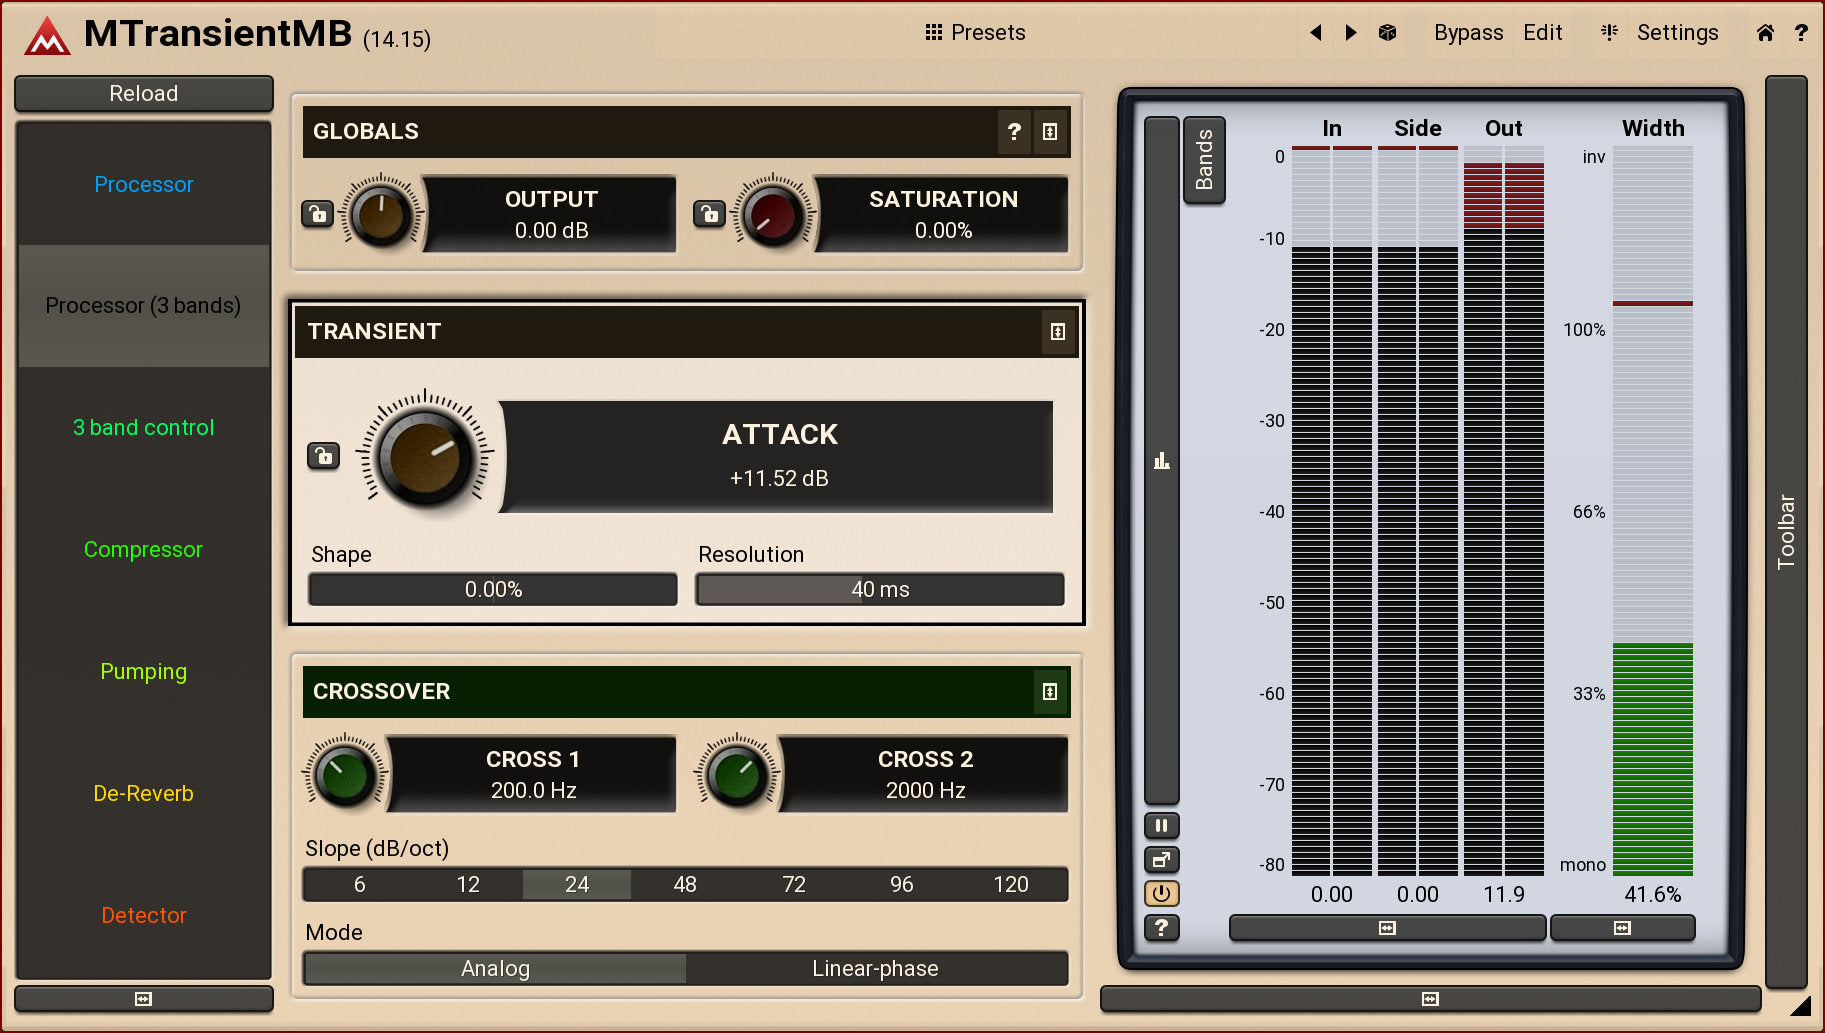Select the 48 dB/oct slope option
This screenshot has height=1033, width=1825.
[x=685, y=885]
